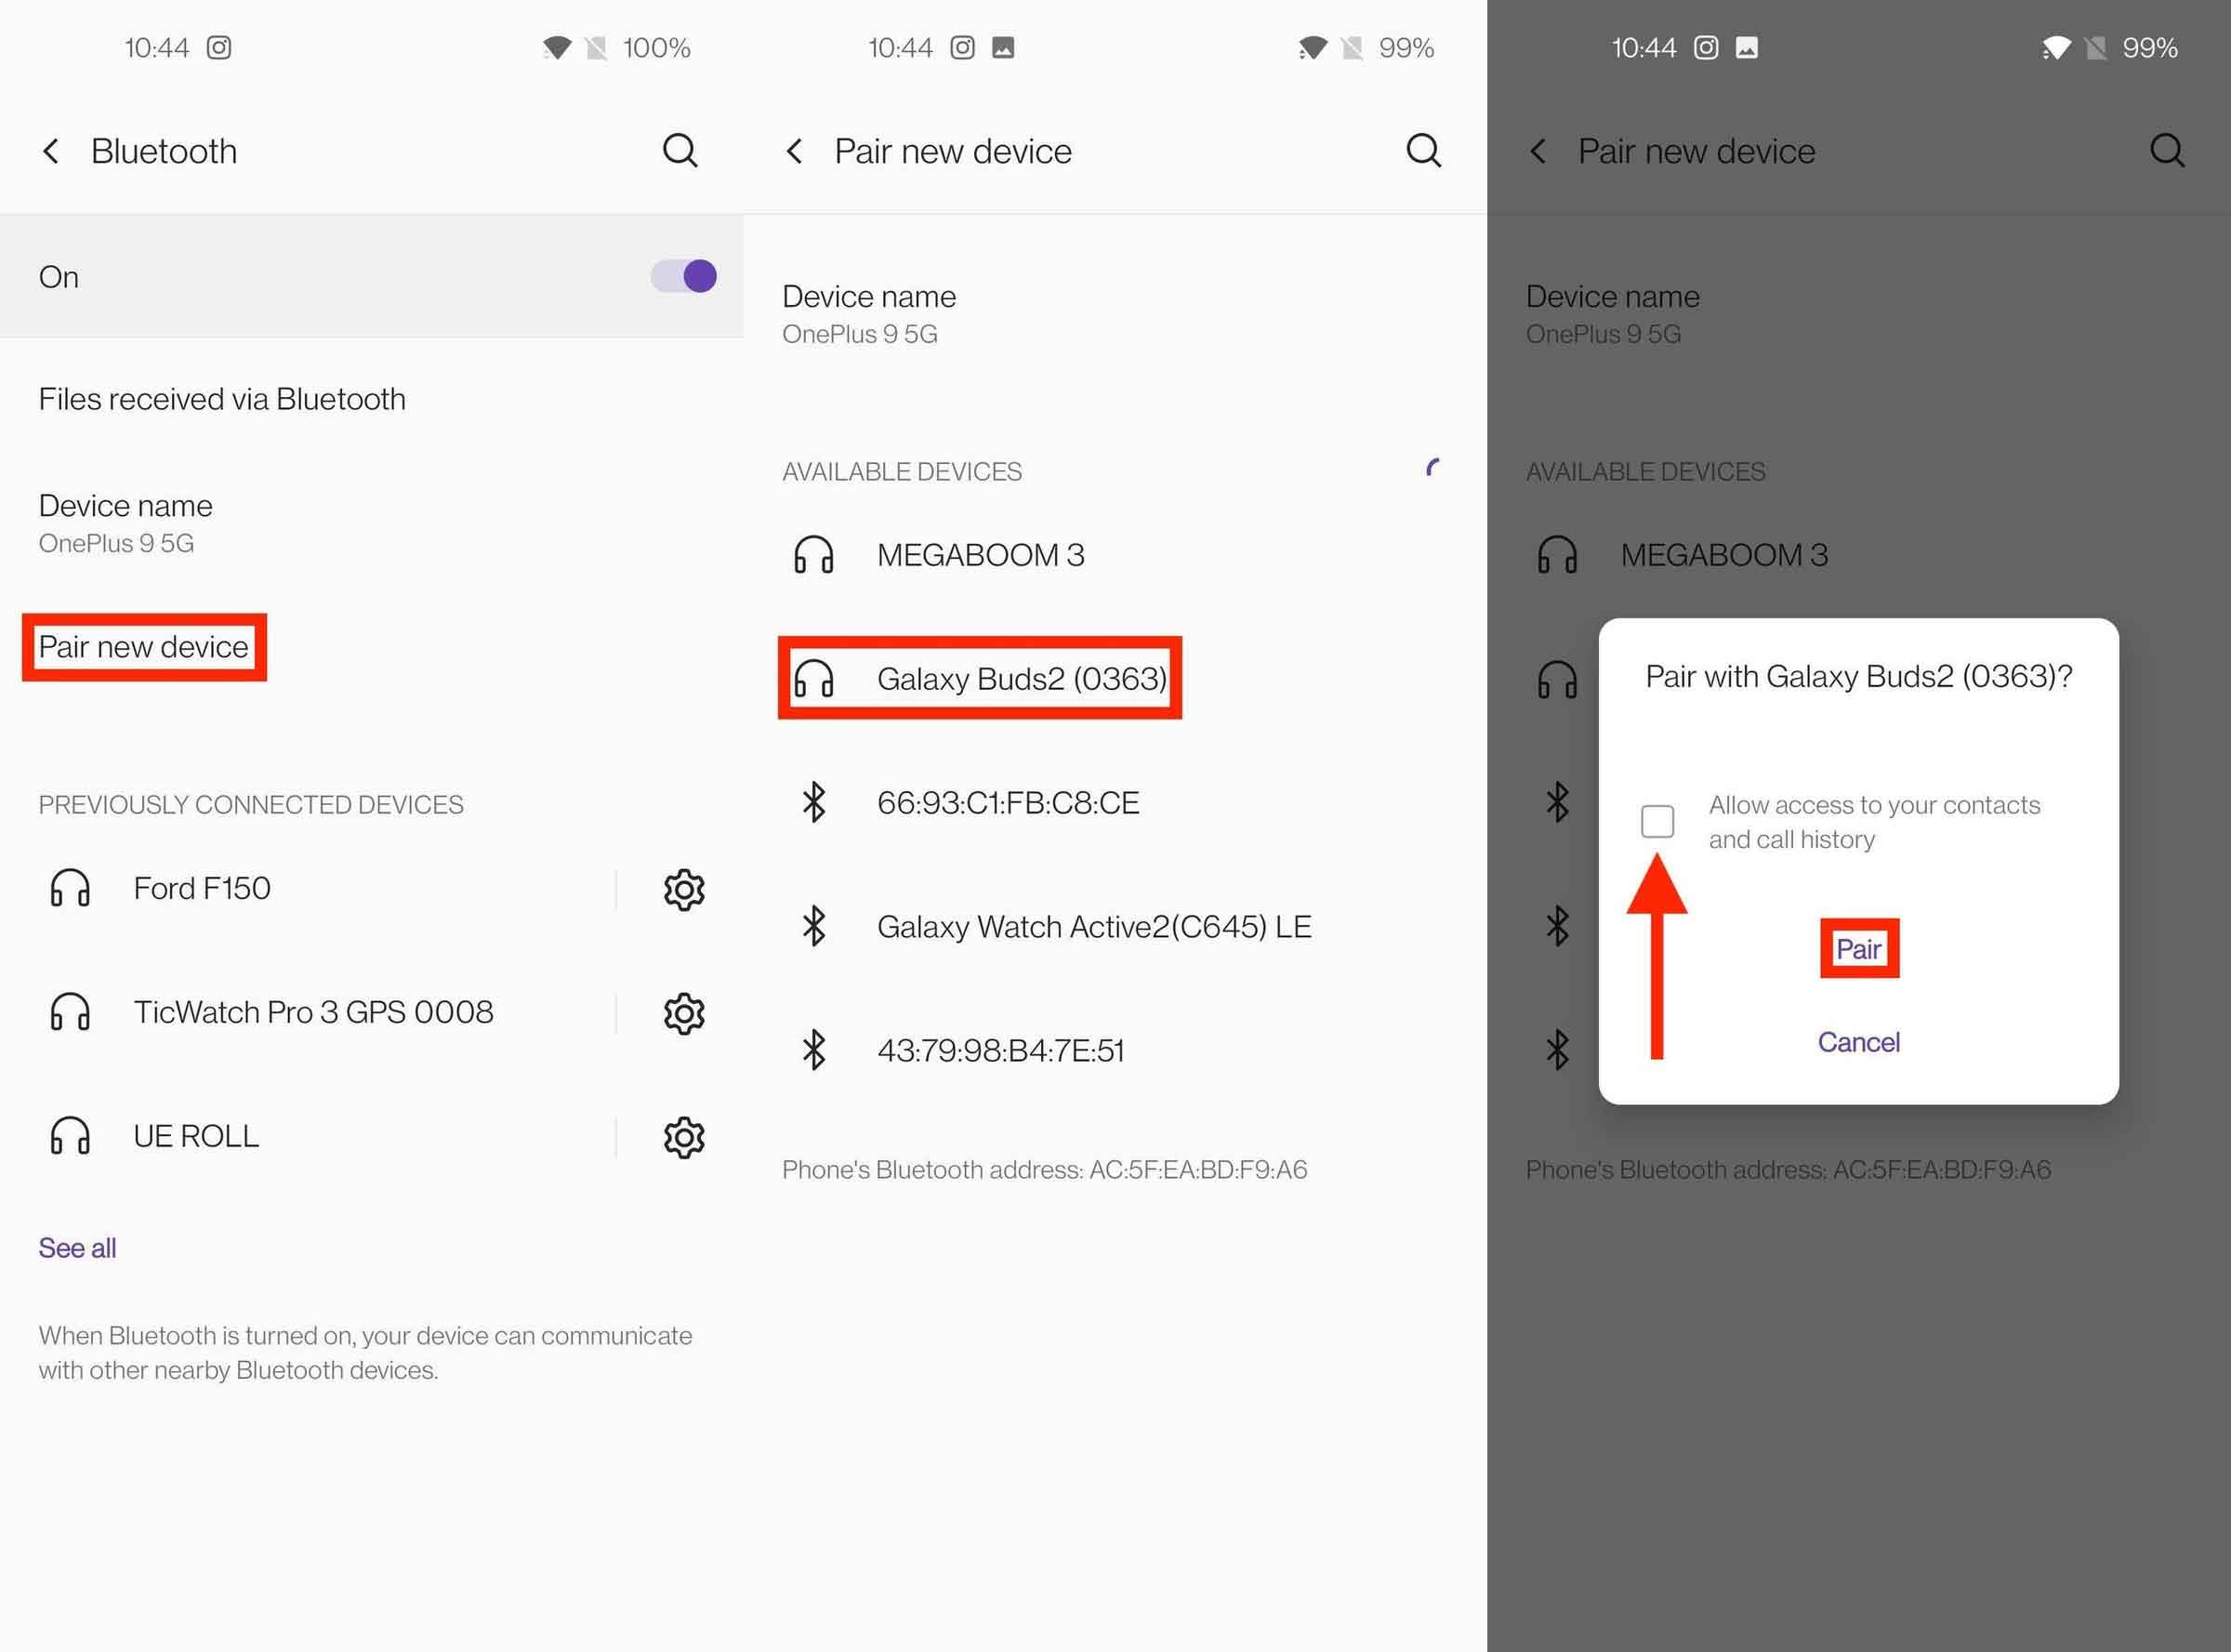Open settings gear for Ford F150
The width and height of the screenshot is (2231, 1652).
[x=684, y=889]
